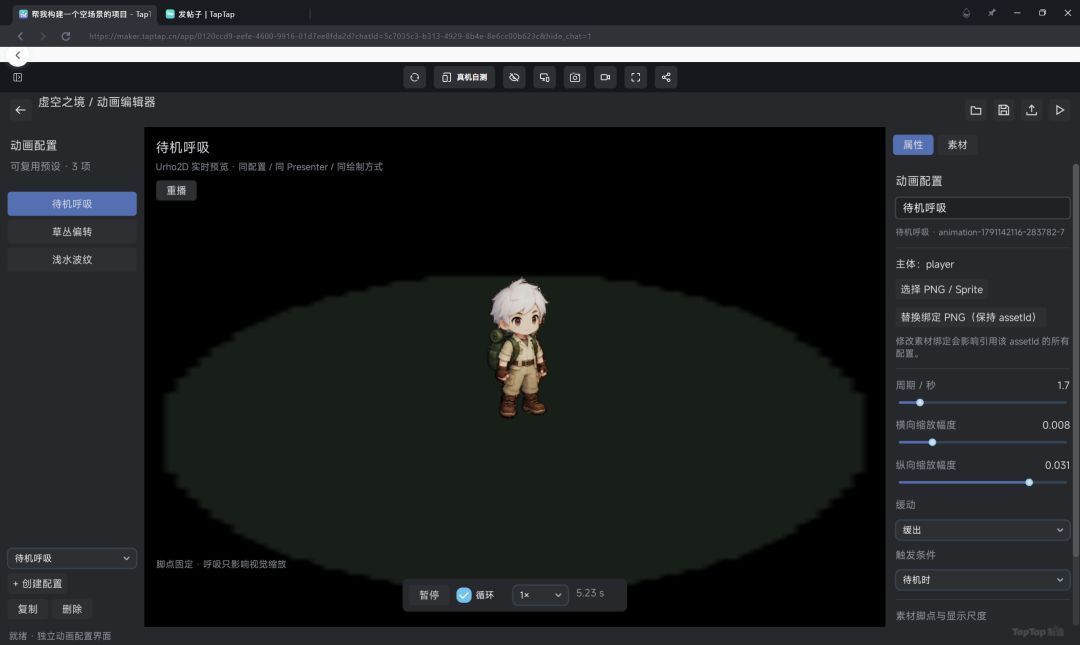Run the project with the play icon

pos(1059,110)
